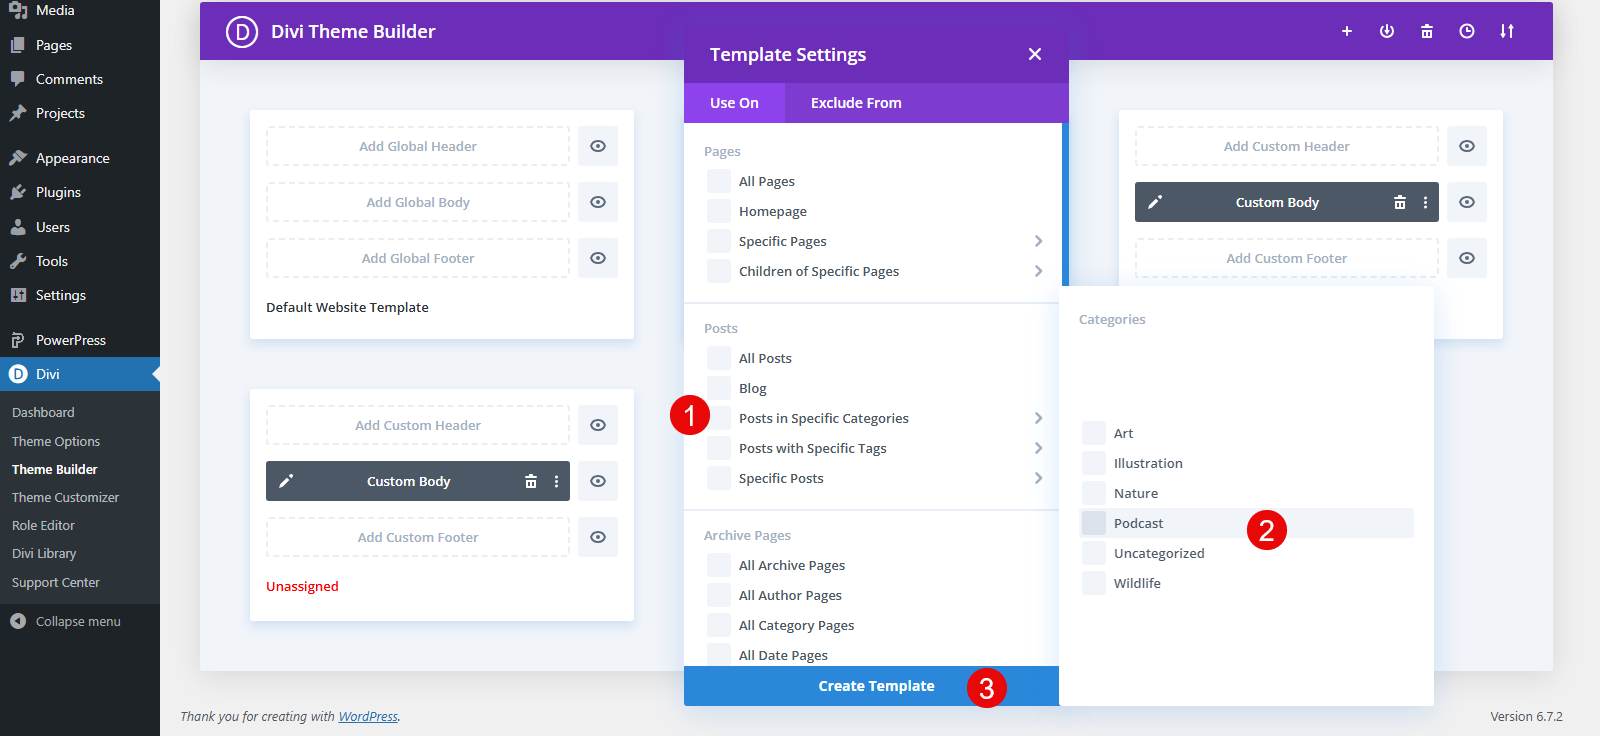Check the Art category checkbox
Image resolution: width=1600 pixels, height=736 pixels.
tap(1094, 433)
